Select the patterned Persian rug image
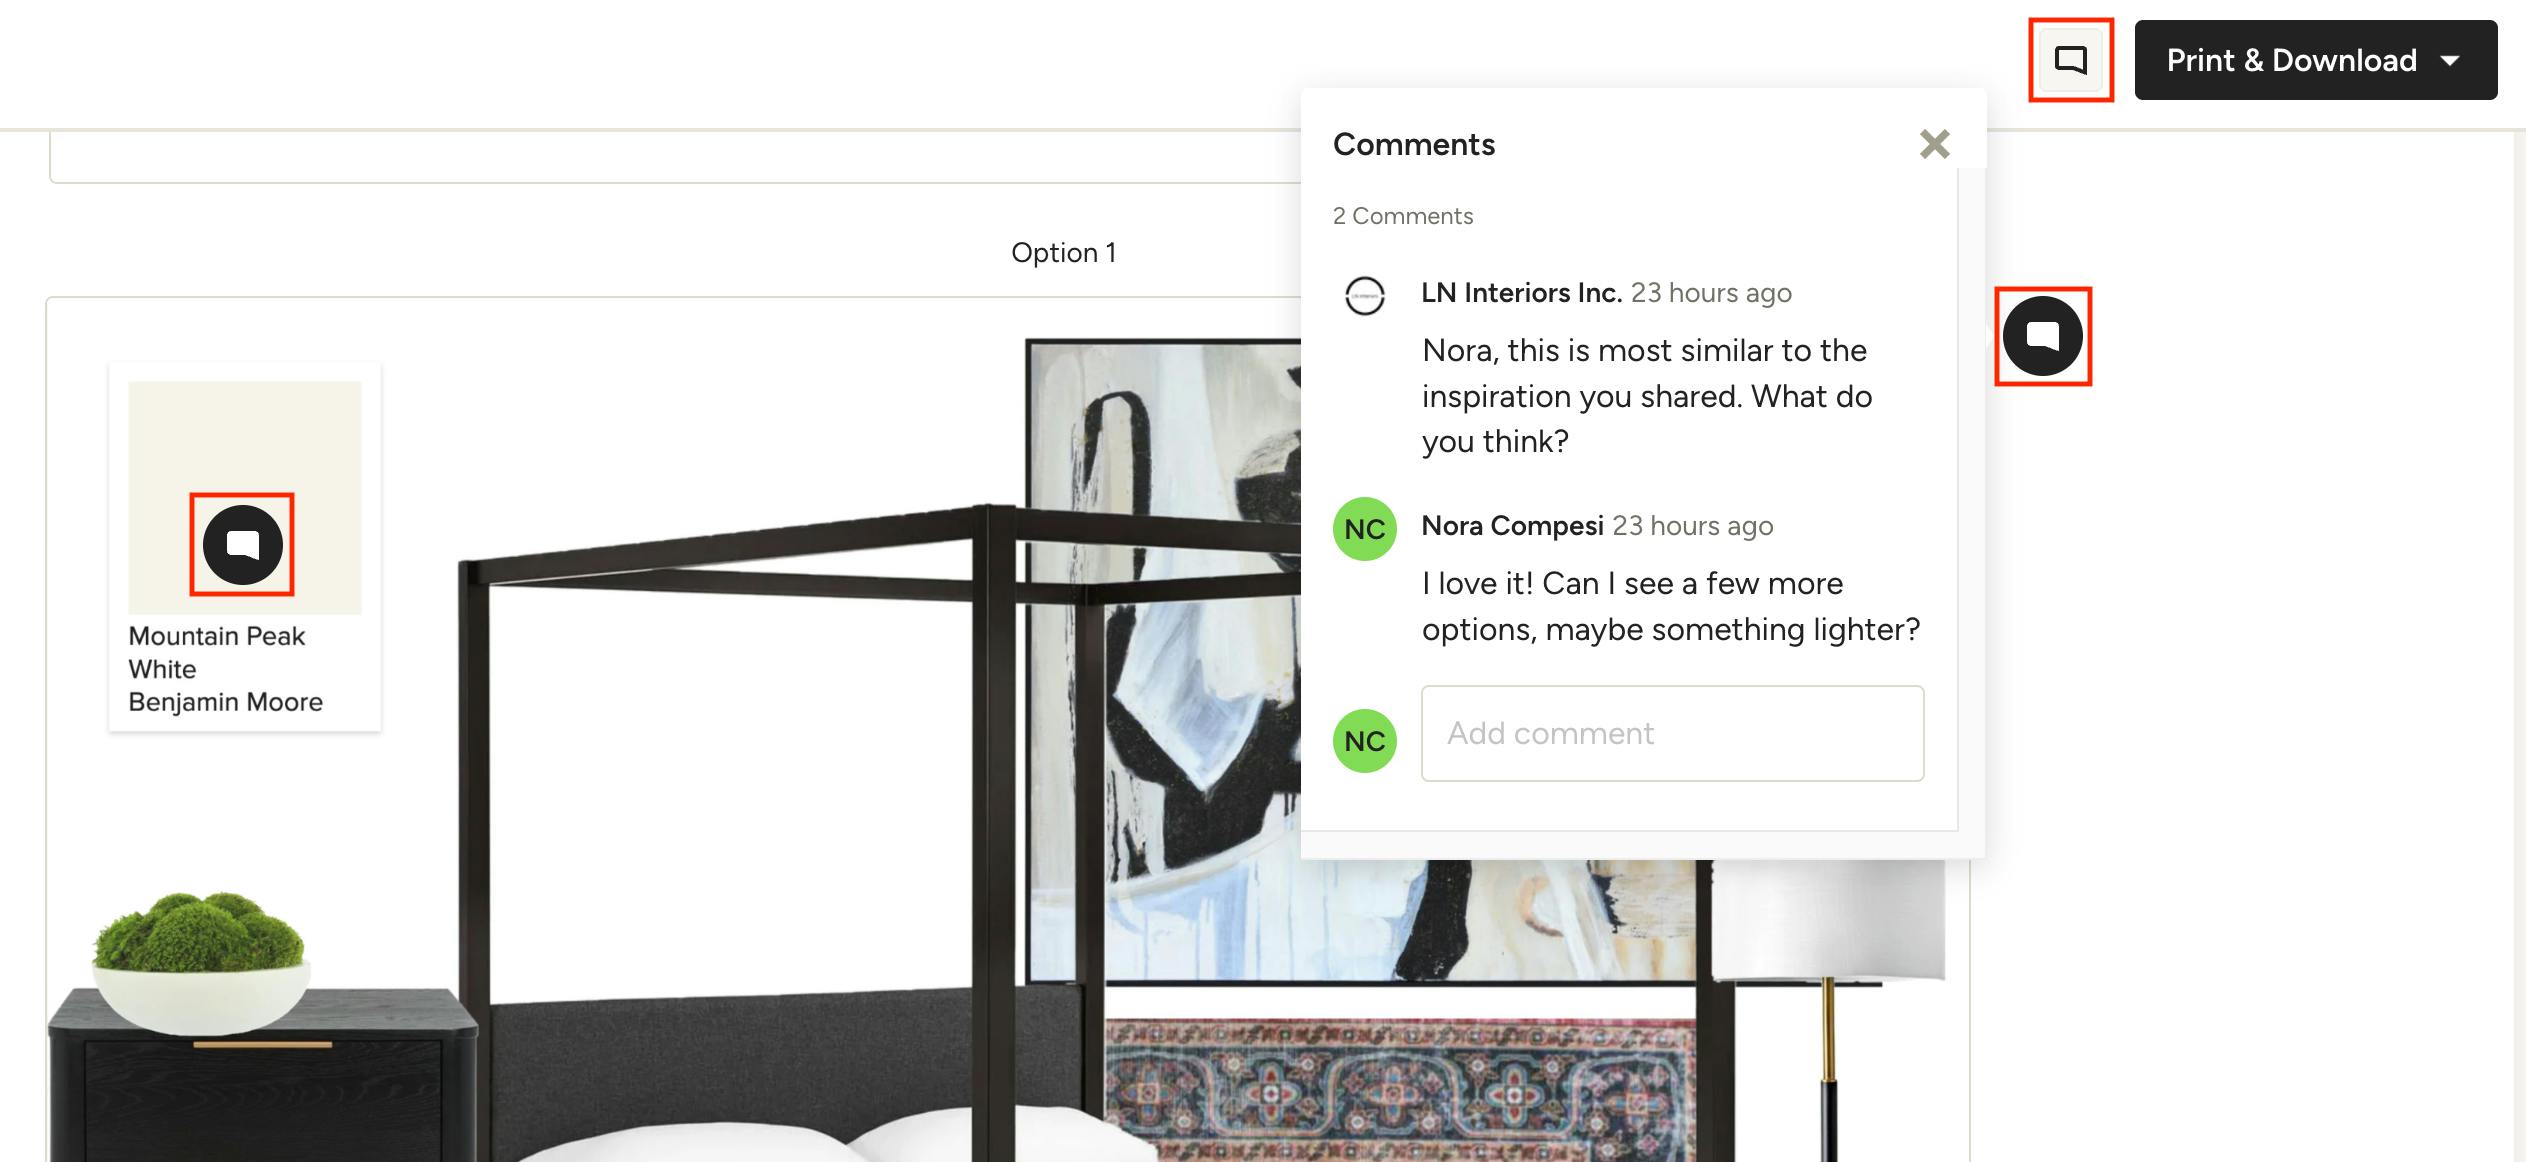Image resolution: width=2526 pixels, height=1162 pixels. click(x=1400, y=1090)
